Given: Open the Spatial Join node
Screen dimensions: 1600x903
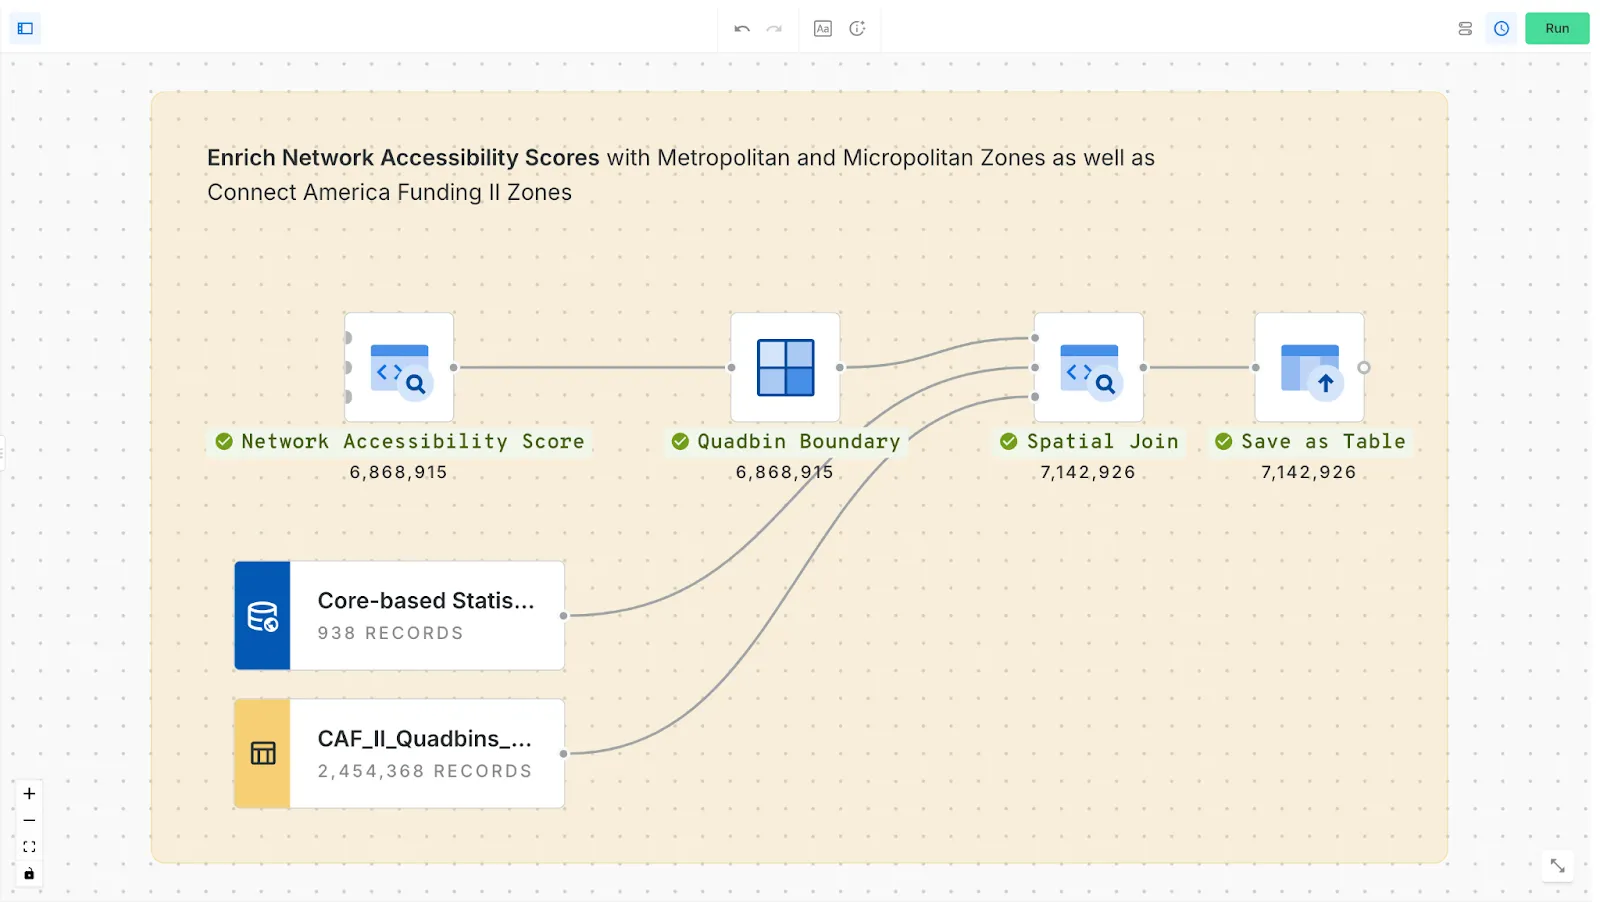Looking at the screenshot, I should 1089,368.
